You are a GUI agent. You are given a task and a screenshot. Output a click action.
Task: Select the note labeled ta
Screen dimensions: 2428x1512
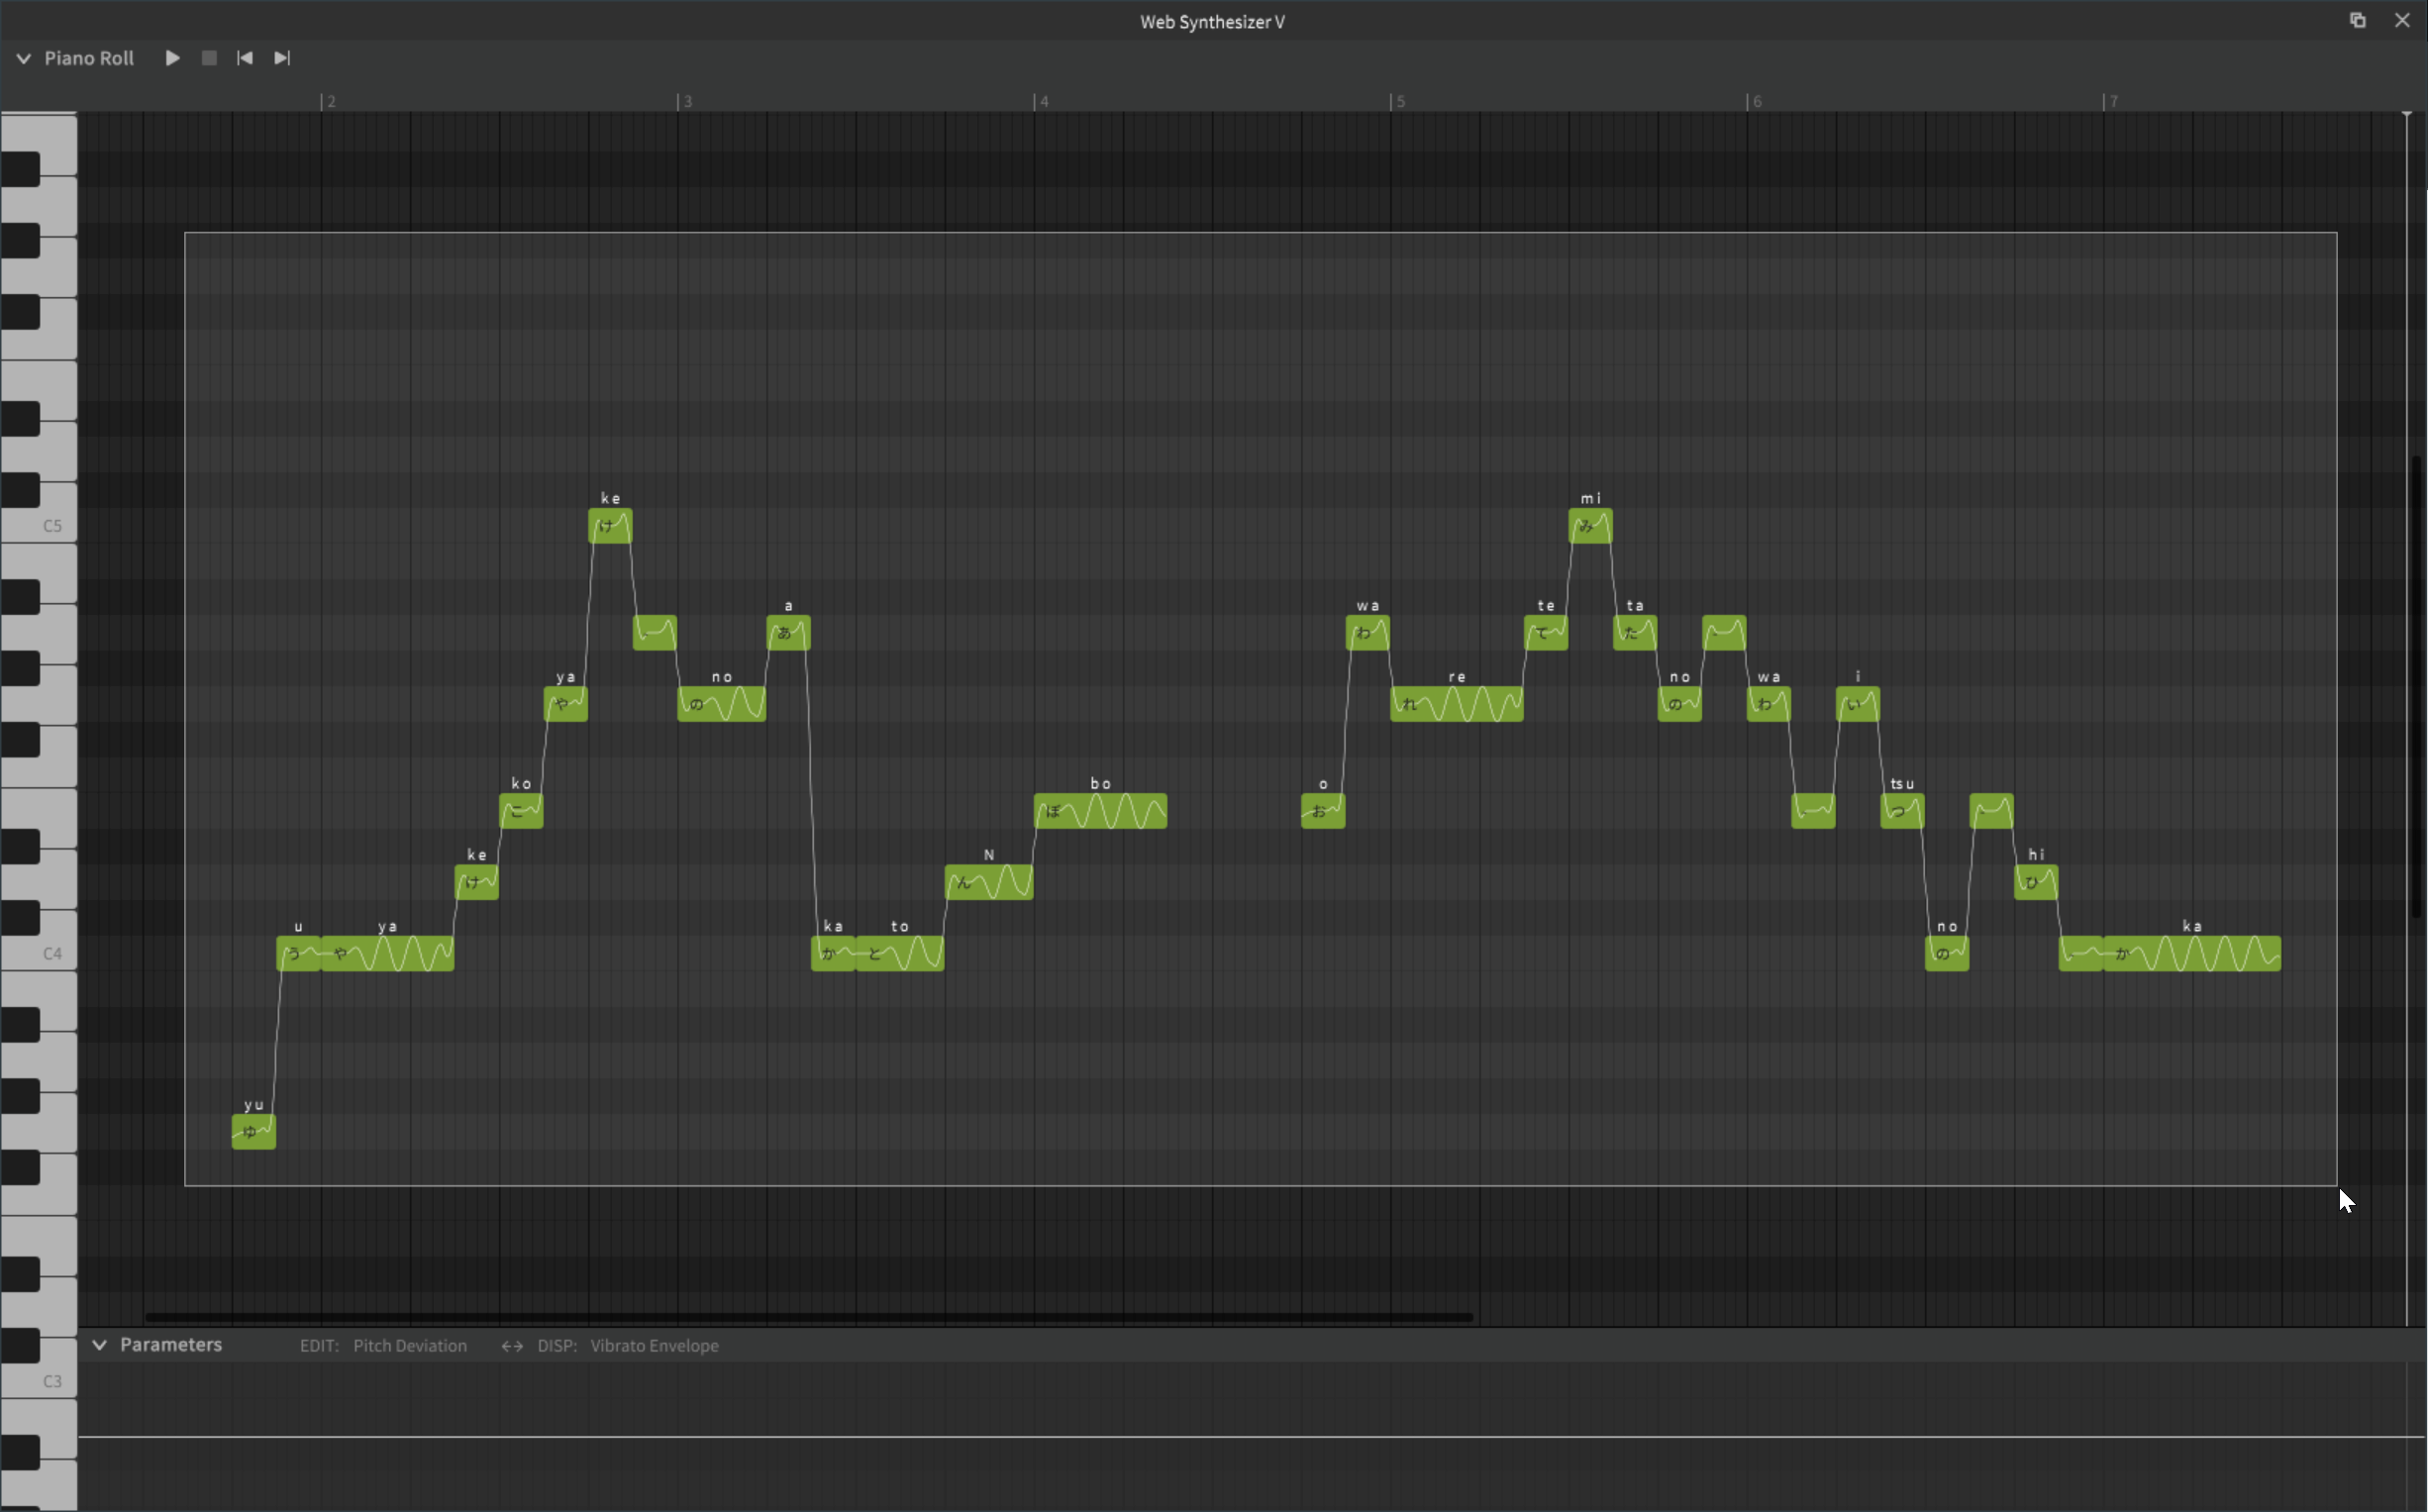click(x=1635, y=632)
